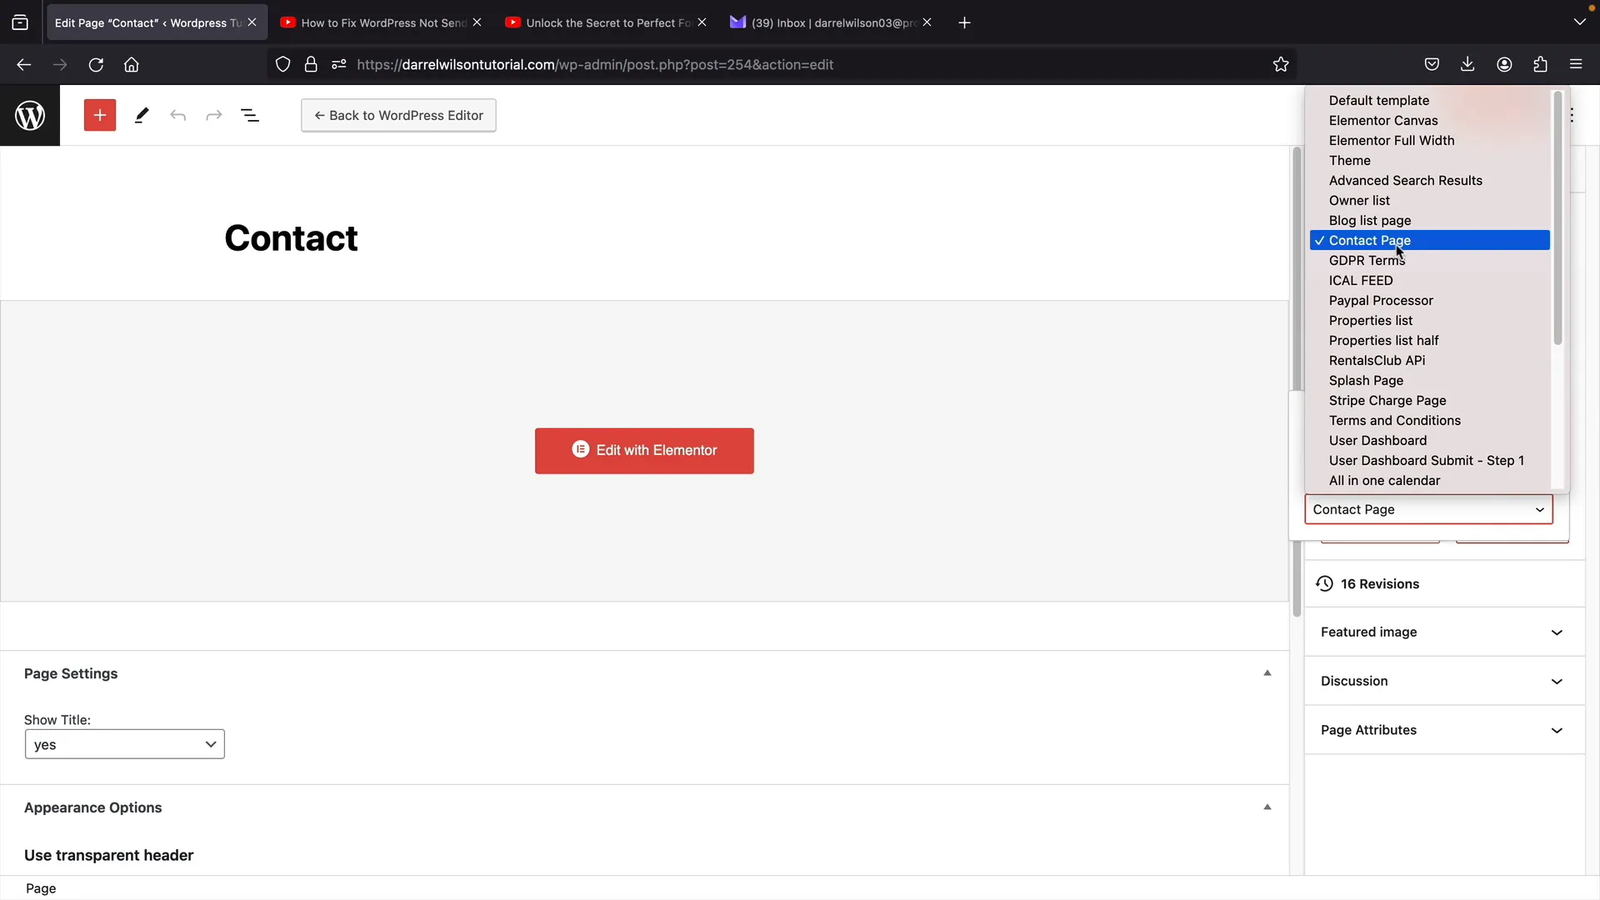Click the tab overview icon in title bar
This screenshot has width=1600, height=900.
click(x=20, y=22)
